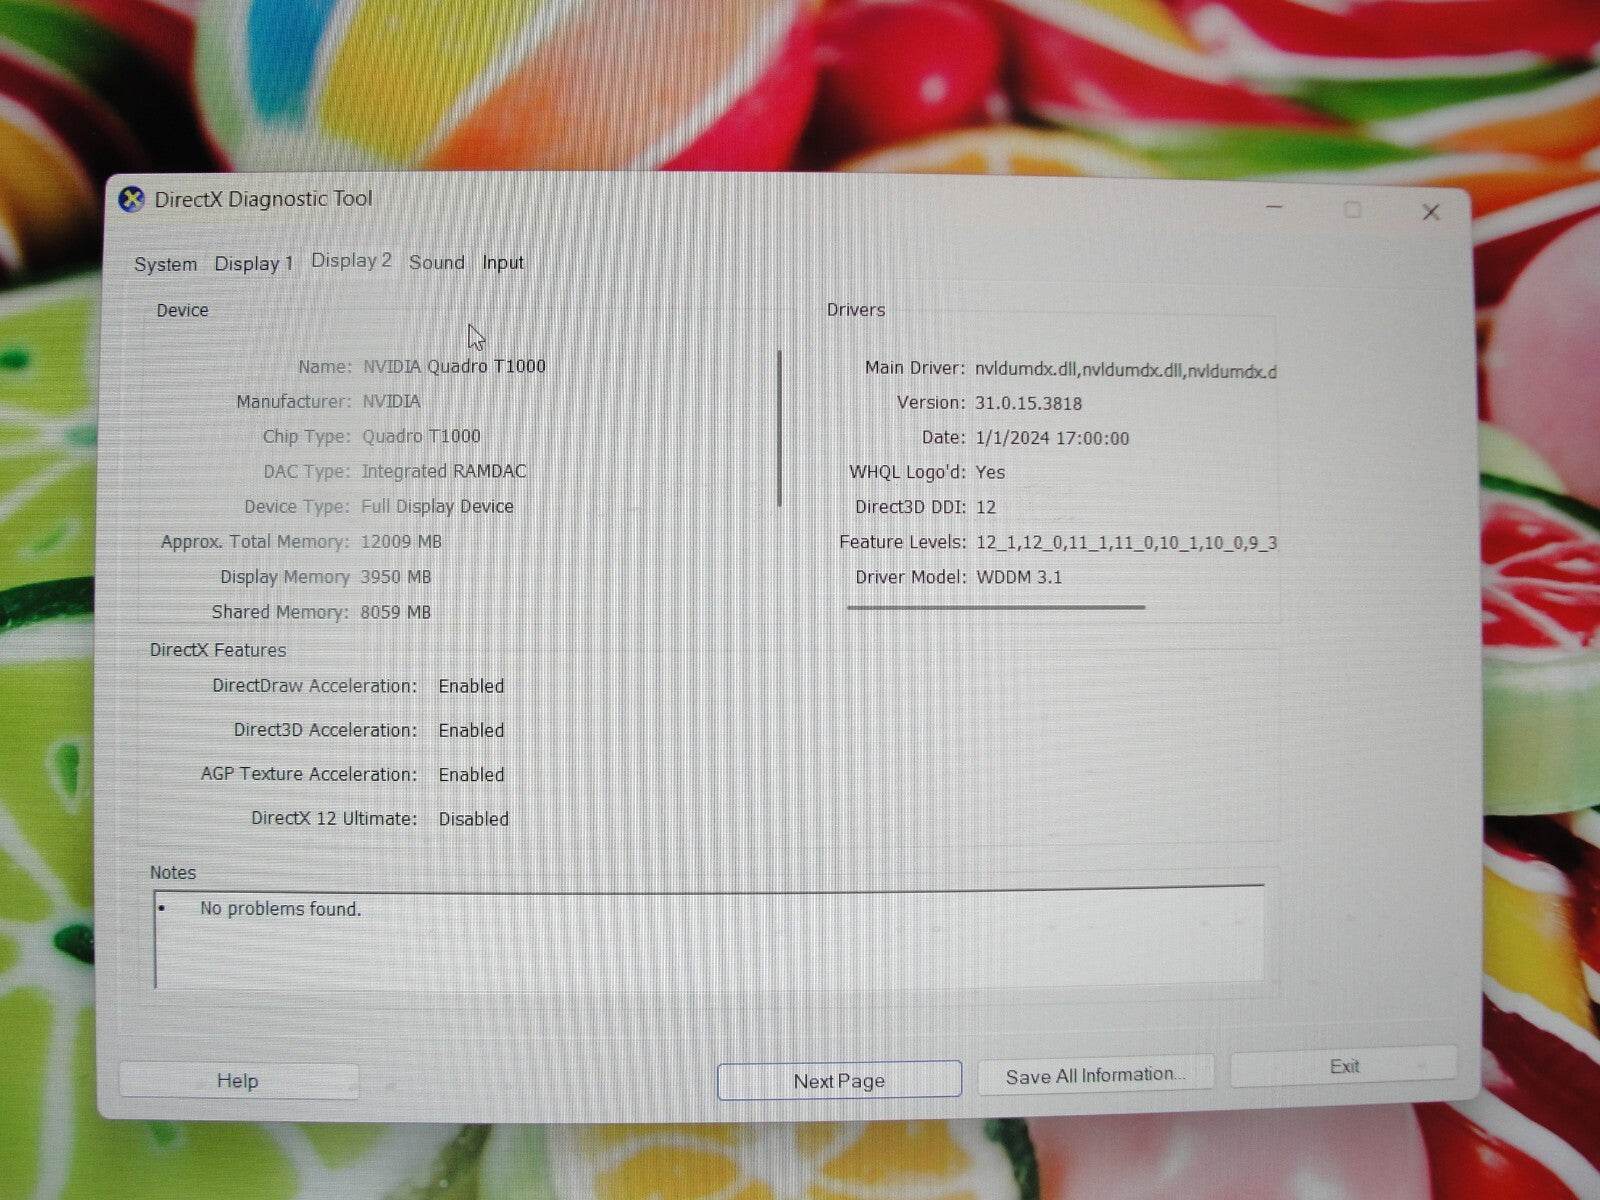Open the Help dialog
1600x1200 pixels.
[x=238, y=1080]
